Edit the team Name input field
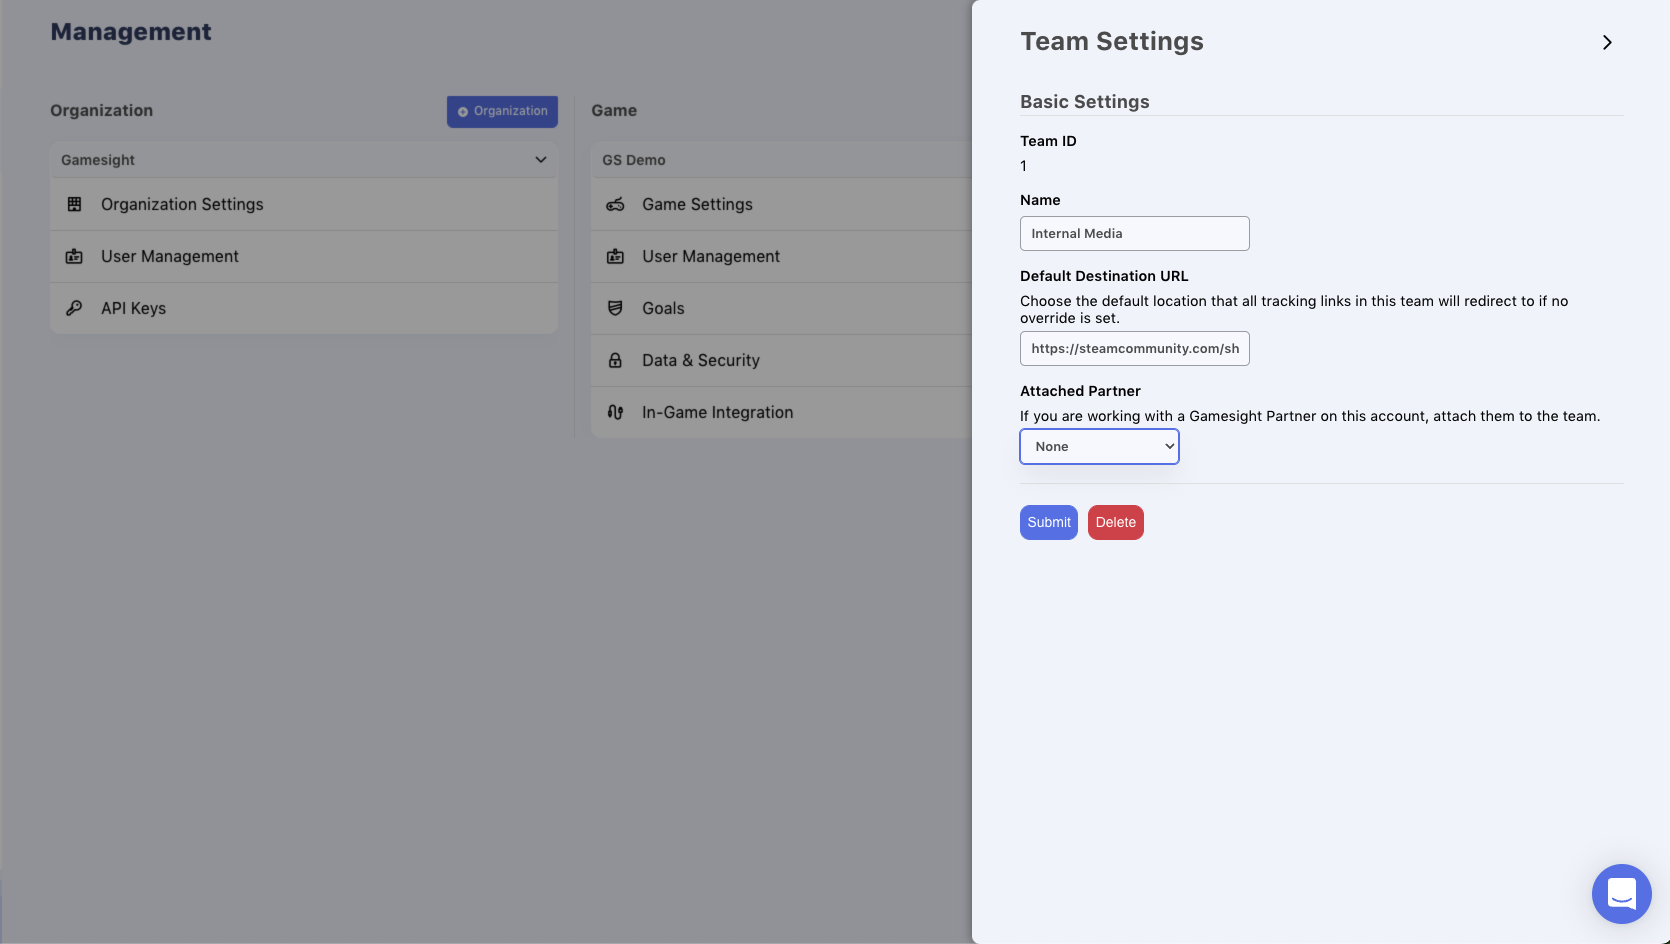 click(1134, 233)
